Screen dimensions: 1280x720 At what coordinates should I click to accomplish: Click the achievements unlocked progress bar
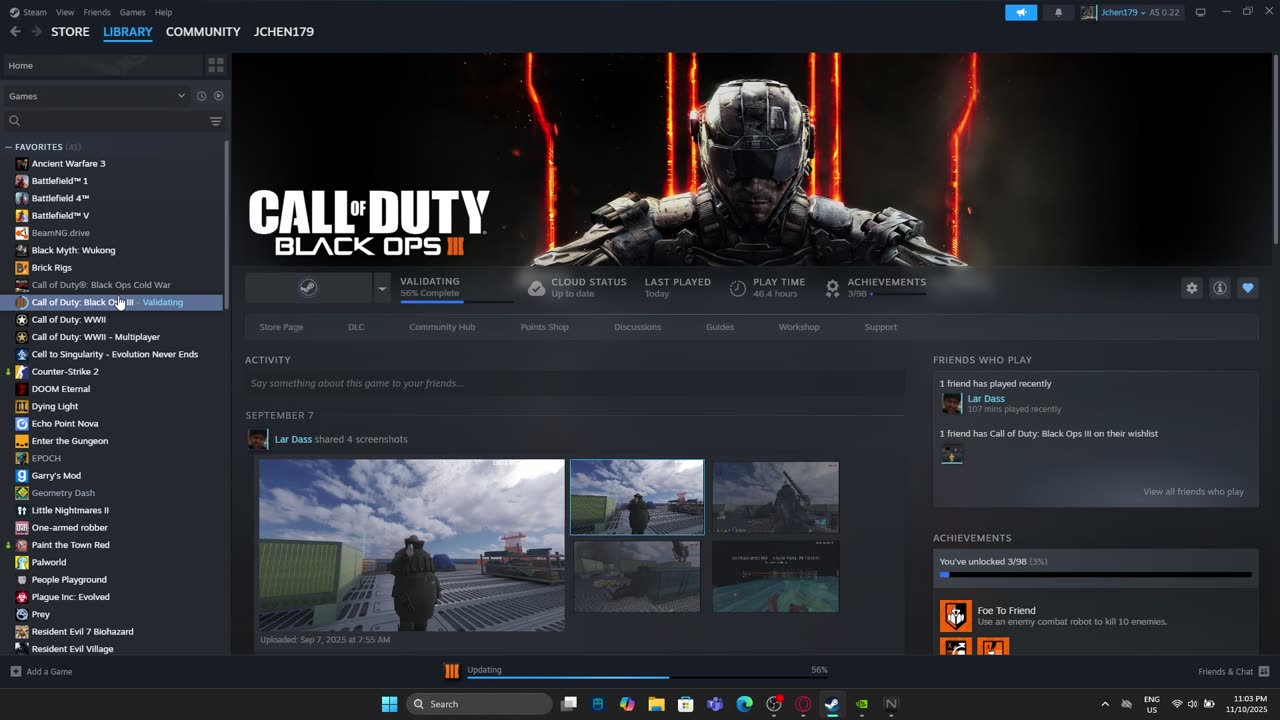(x=1095, y=575)
